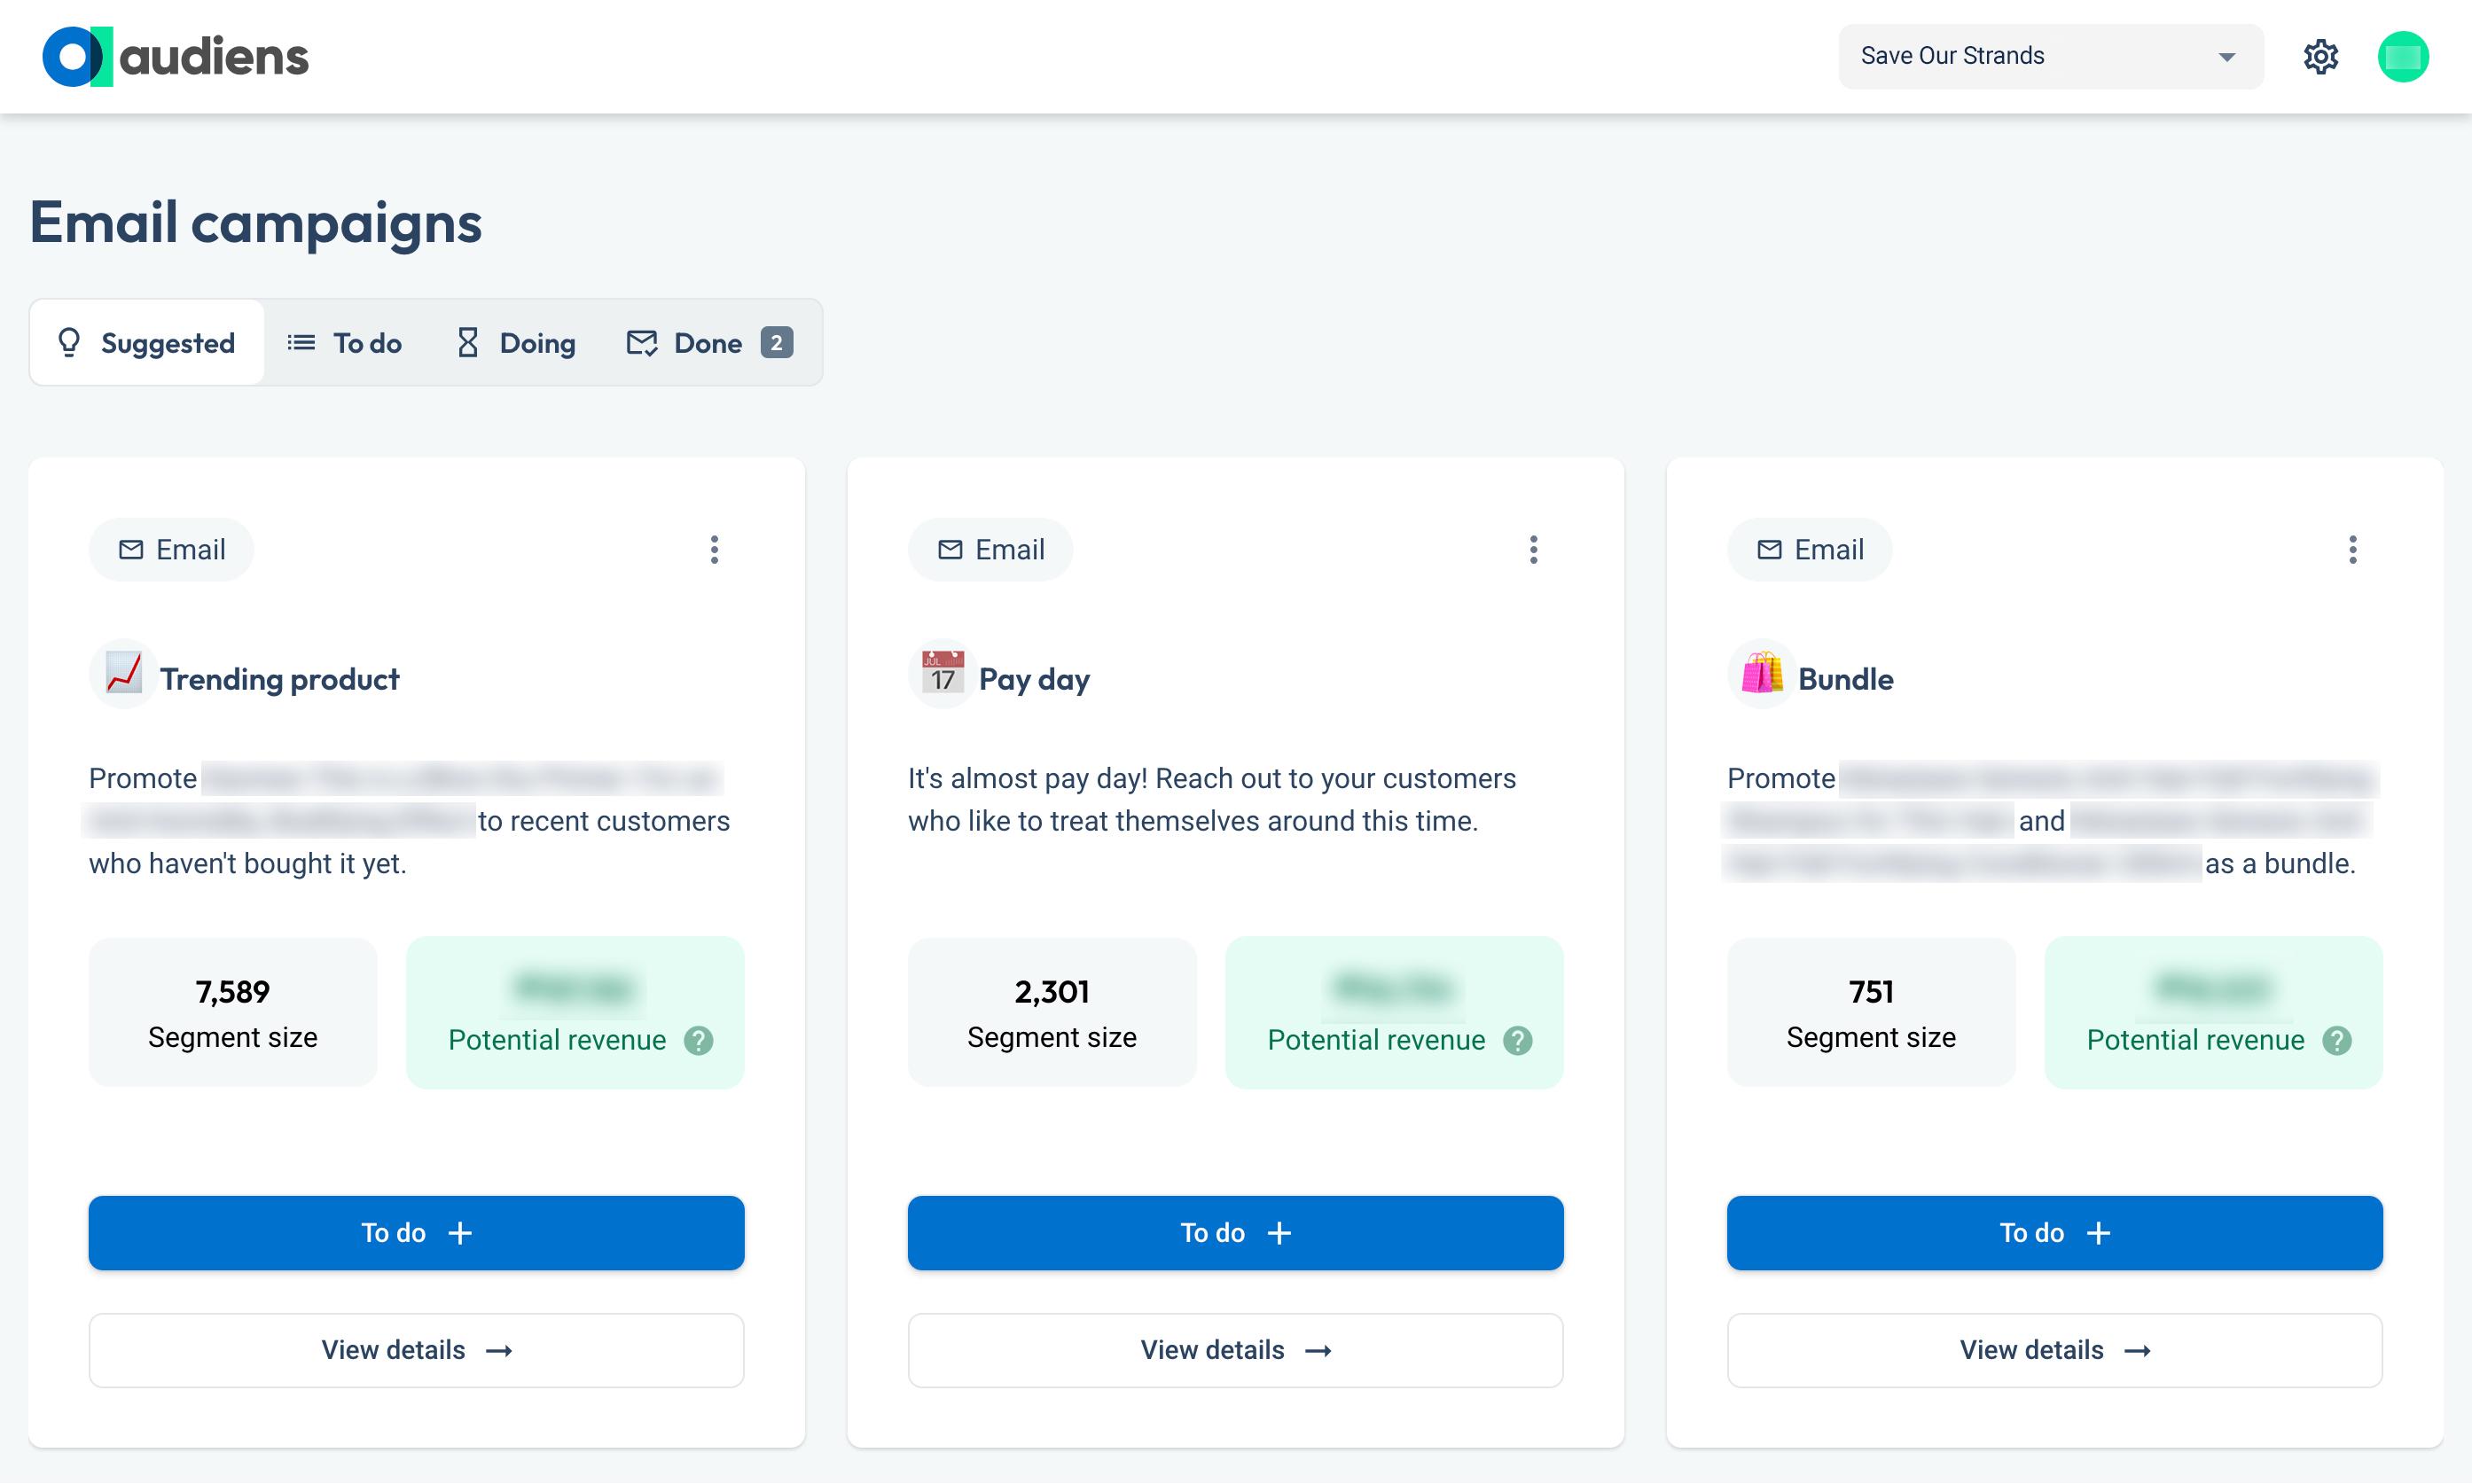
Task: Switch to the To do tab
Action: pyautogui.click(x=345, y=343)
